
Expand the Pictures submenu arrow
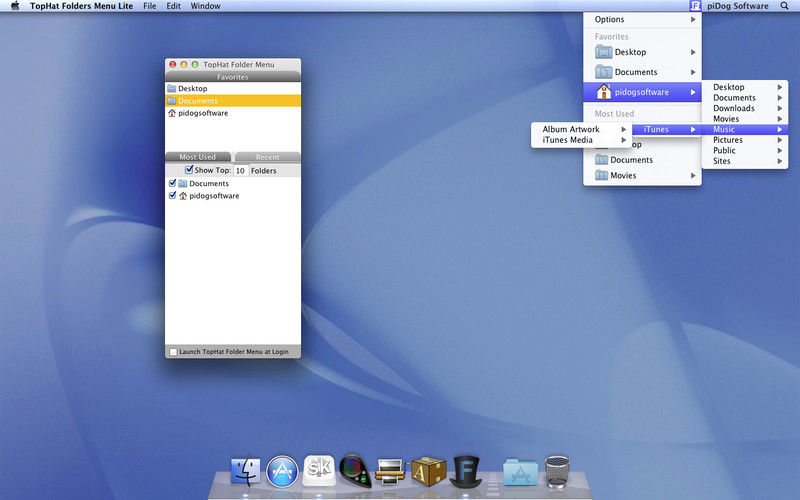pyautogui.click(x=780, y=140)
